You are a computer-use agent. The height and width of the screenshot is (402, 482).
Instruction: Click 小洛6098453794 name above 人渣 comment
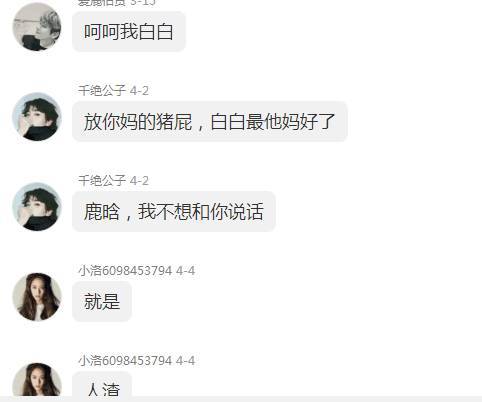point(125,360)
